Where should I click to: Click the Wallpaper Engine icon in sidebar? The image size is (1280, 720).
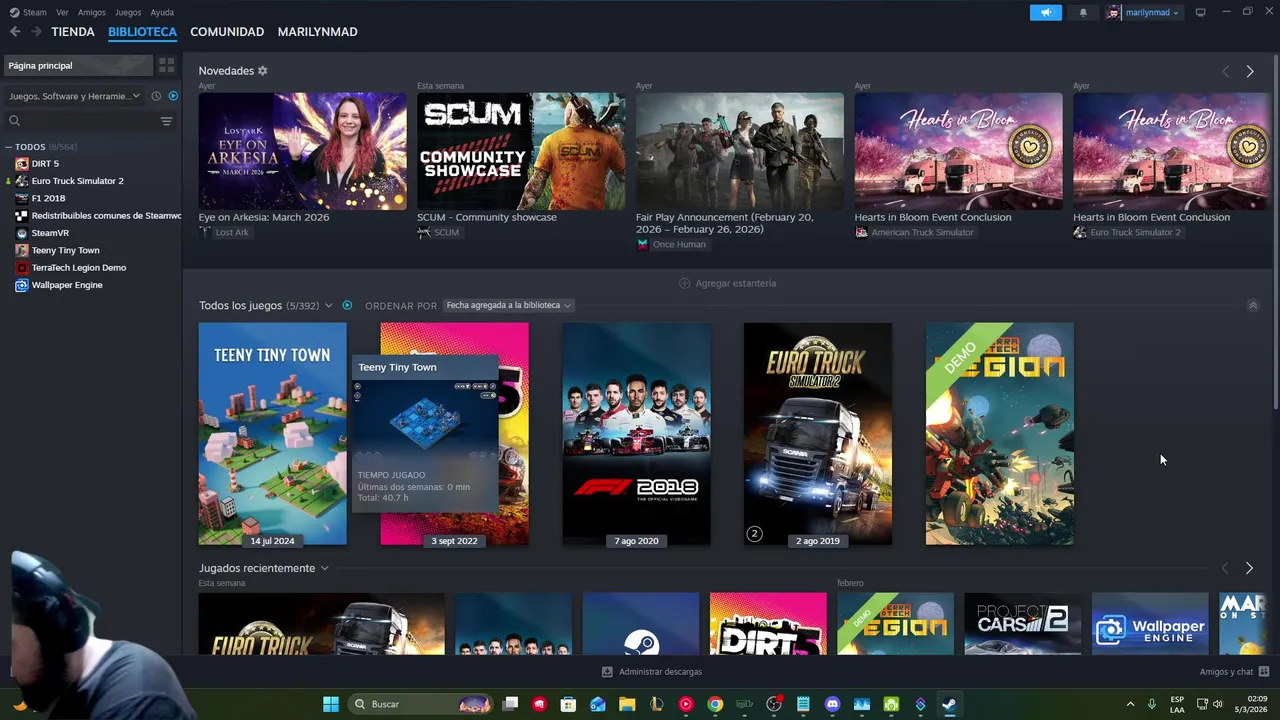(22, 285)
